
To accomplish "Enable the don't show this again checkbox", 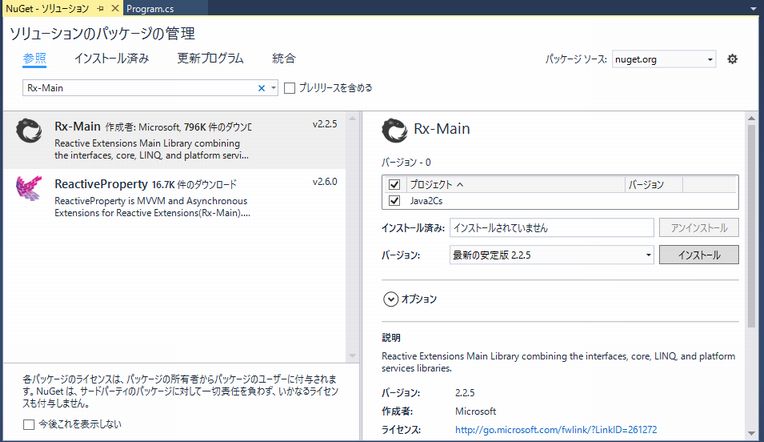I will pos(28,424).
